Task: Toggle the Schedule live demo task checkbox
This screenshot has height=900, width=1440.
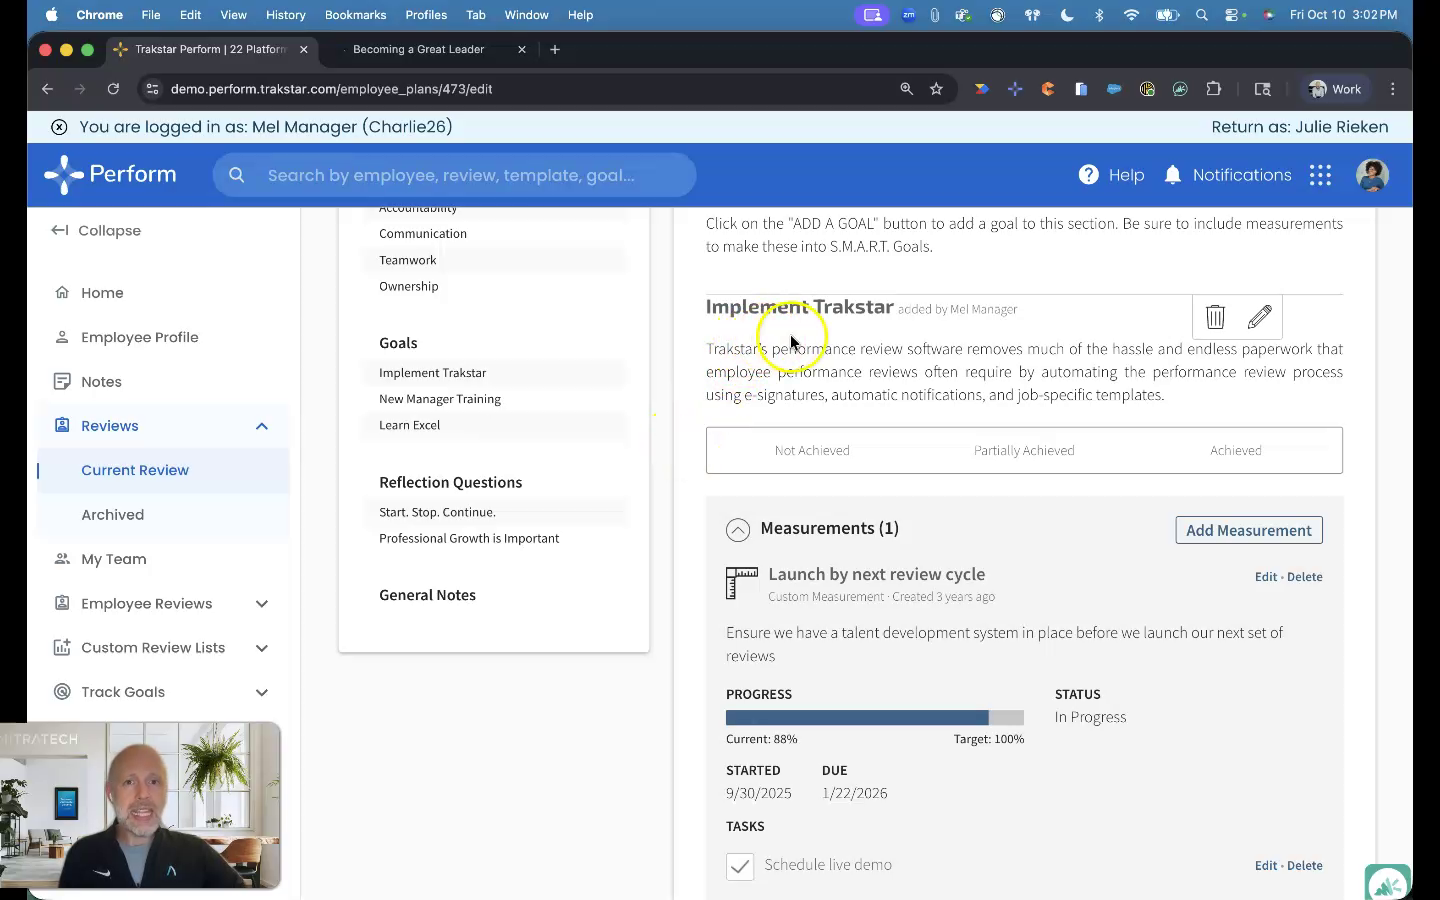Action: tap(740, 866)
